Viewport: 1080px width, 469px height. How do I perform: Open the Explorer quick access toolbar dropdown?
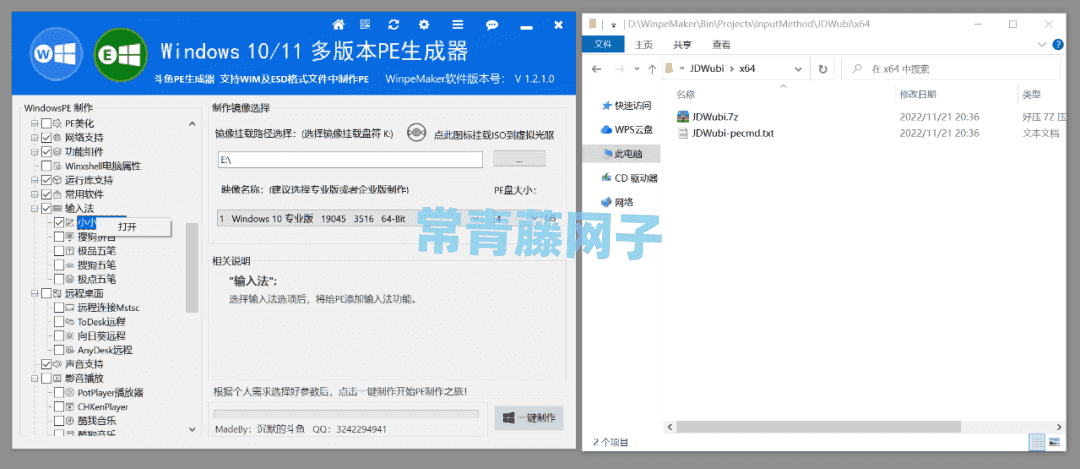[613, 24]
